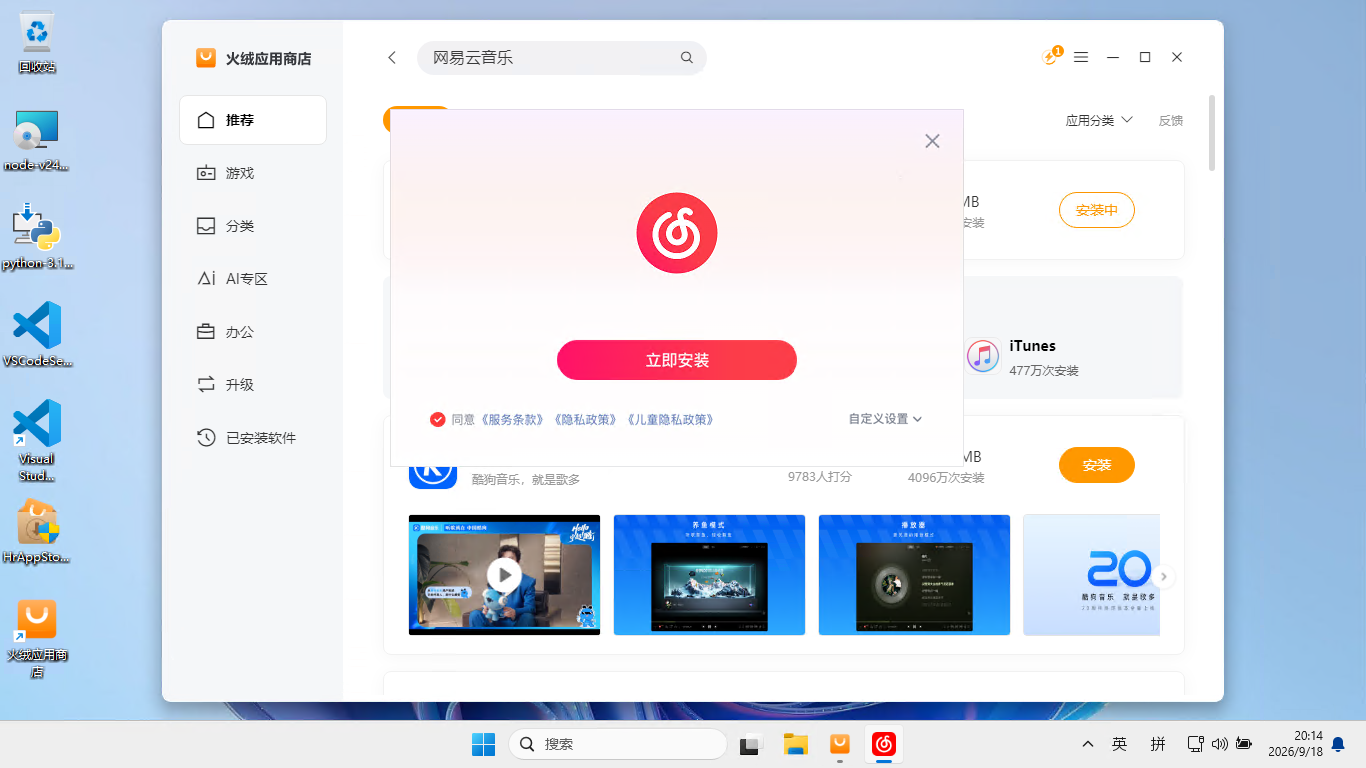
Task: Open the hamburger menu in 火绒应用商店
Action: point(1081,58)
